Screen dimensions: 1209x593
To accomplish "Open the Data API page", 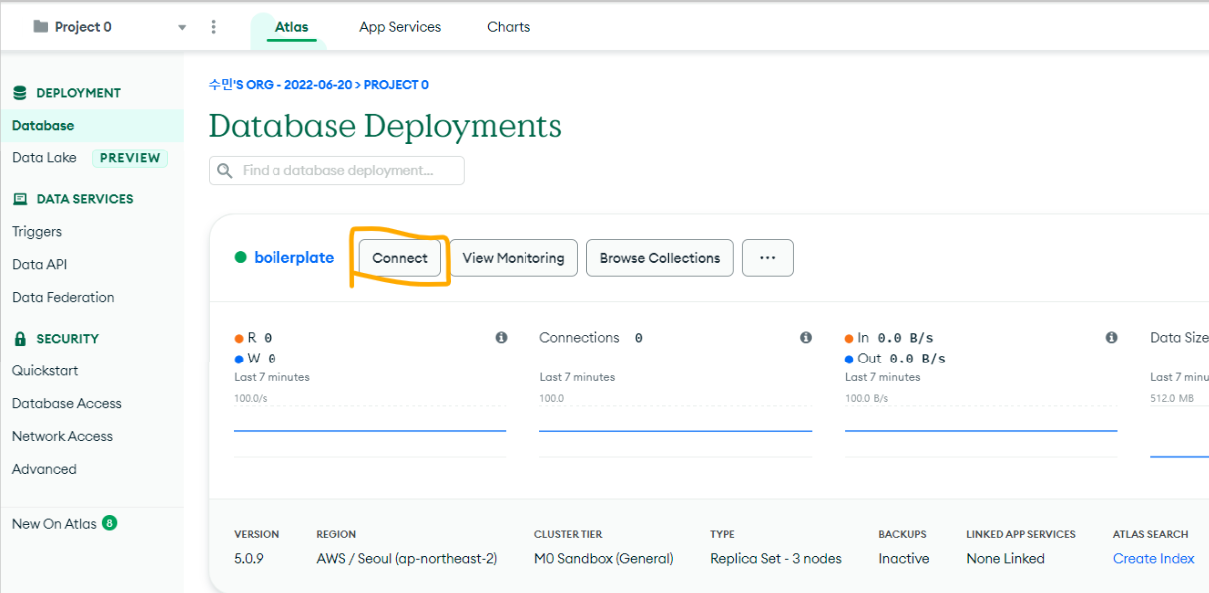I will coord(40,265).
